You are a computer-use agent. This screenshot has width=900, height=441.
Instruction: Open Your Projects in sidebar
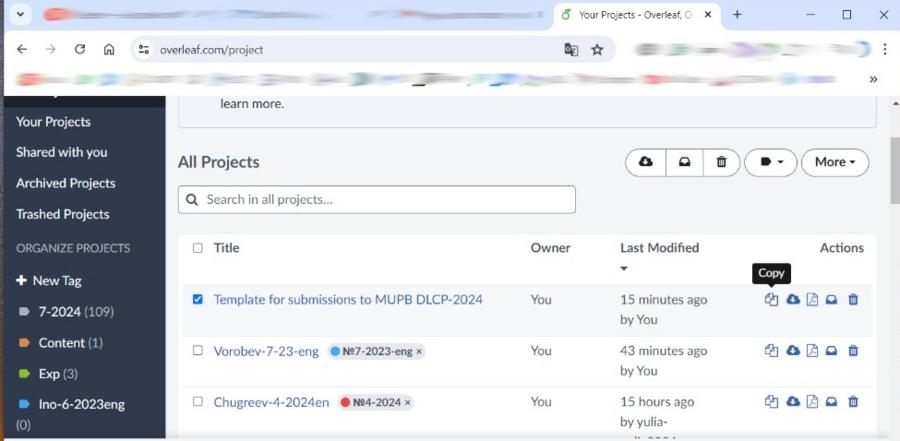click(x=53, y=122)
